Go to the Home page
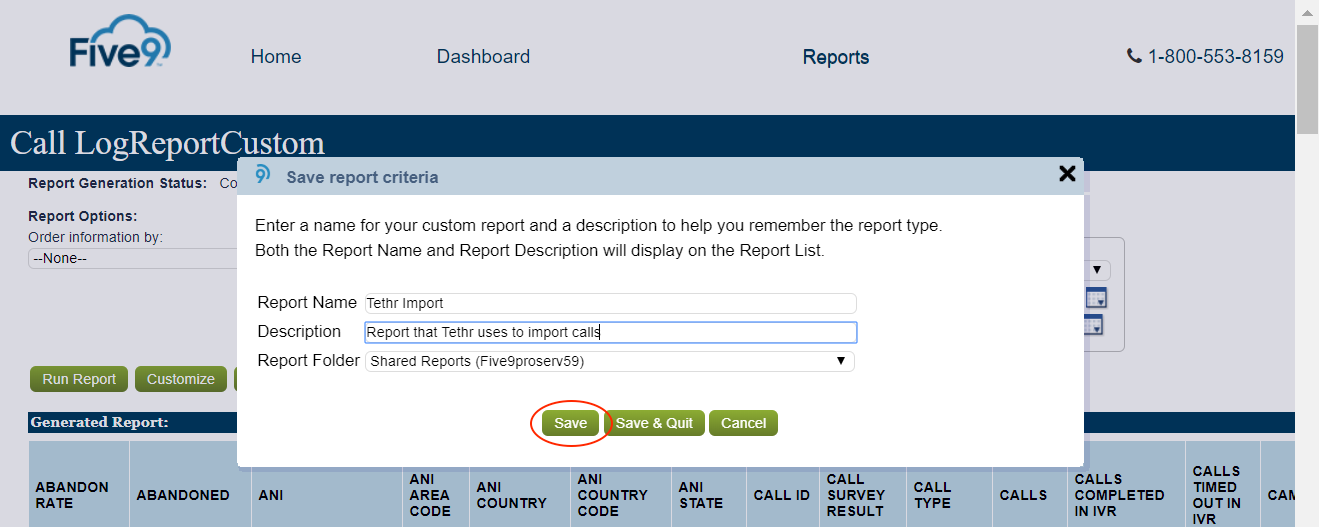 pos(276,57)
